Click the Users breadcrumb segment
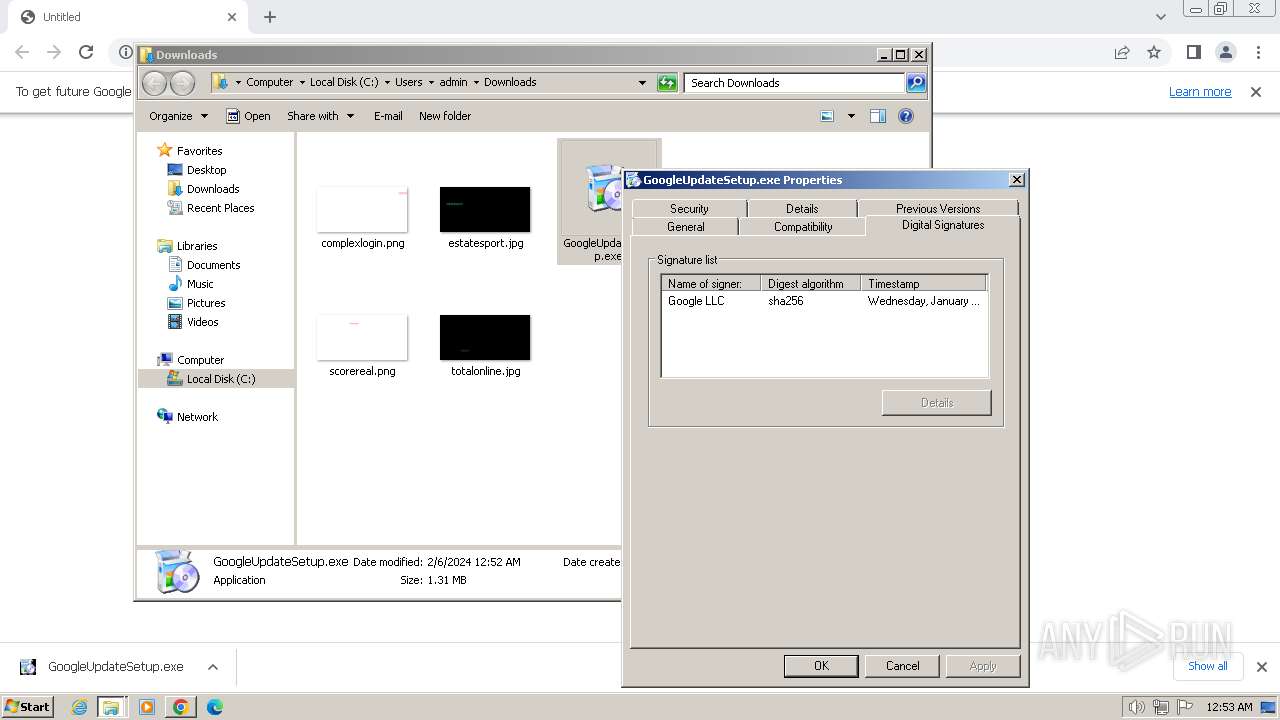Image resolution: width=1280 pixels, height=720 pixels. click(409, 82)
